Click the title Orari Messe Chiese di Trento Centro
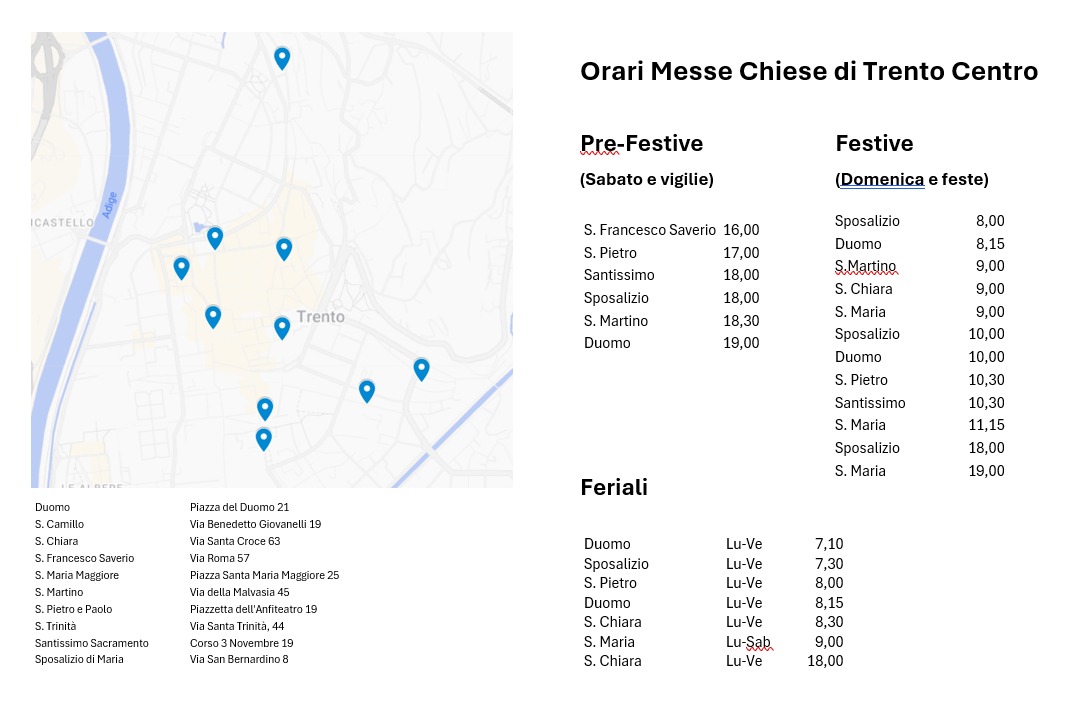This screenshot has height=711, width=1081. (808, 72)
